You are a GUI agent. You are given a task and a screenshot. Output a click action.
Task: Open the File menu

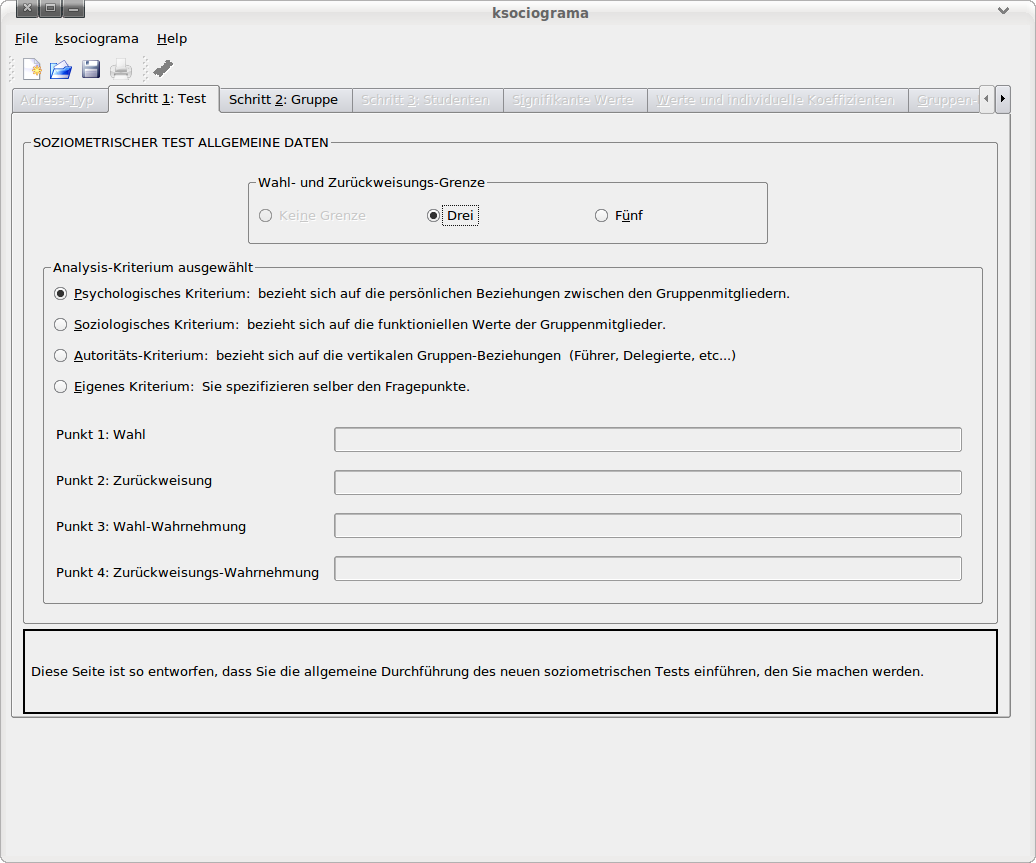click(x=26, y=38)
